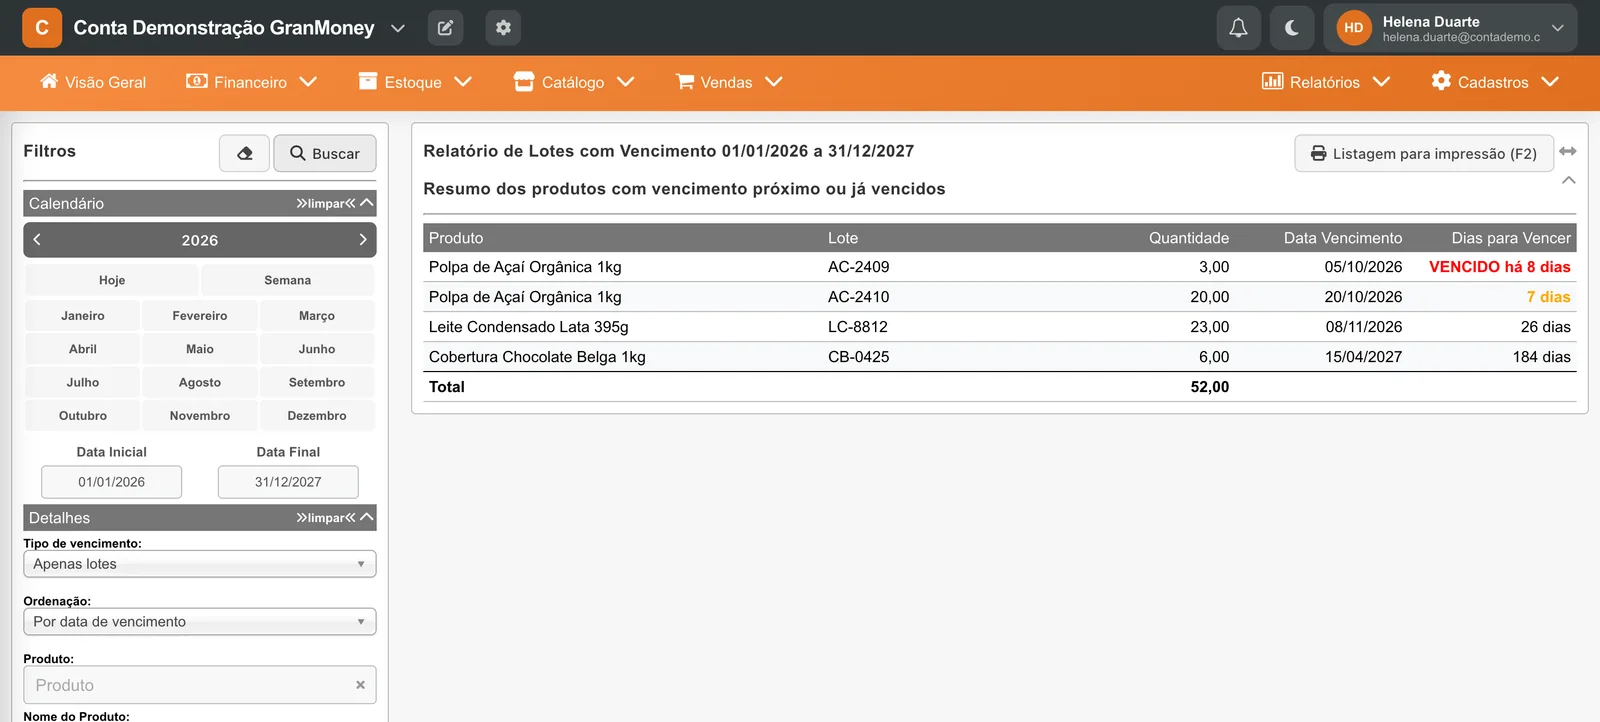
Task: Collapse the Calendário section
Action: [367, 203]
